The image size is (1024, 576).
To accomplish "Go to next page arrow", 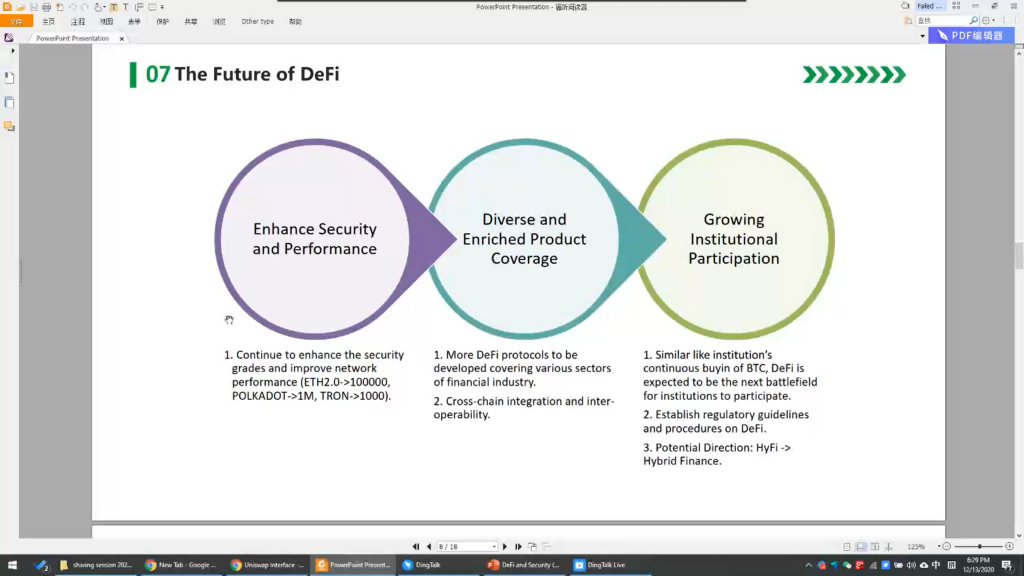I will point(505,547).
